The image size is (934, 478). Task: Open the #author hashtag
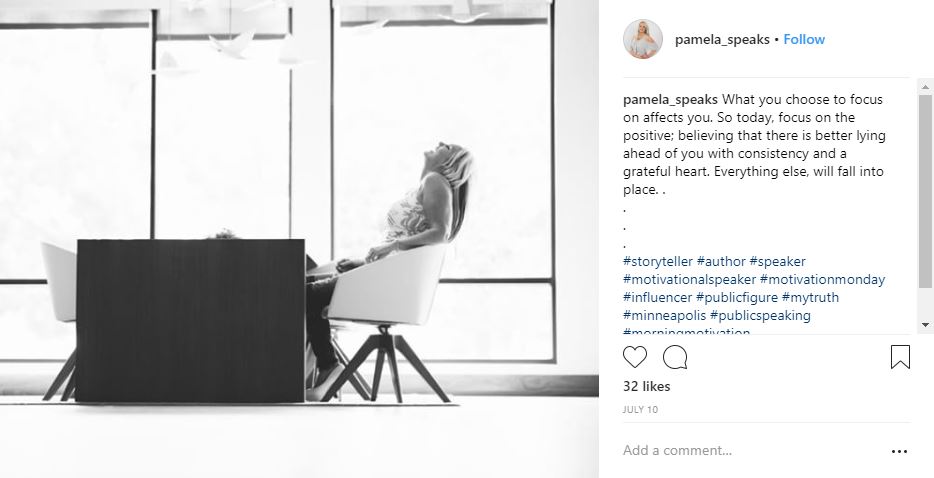coord(721,261)
